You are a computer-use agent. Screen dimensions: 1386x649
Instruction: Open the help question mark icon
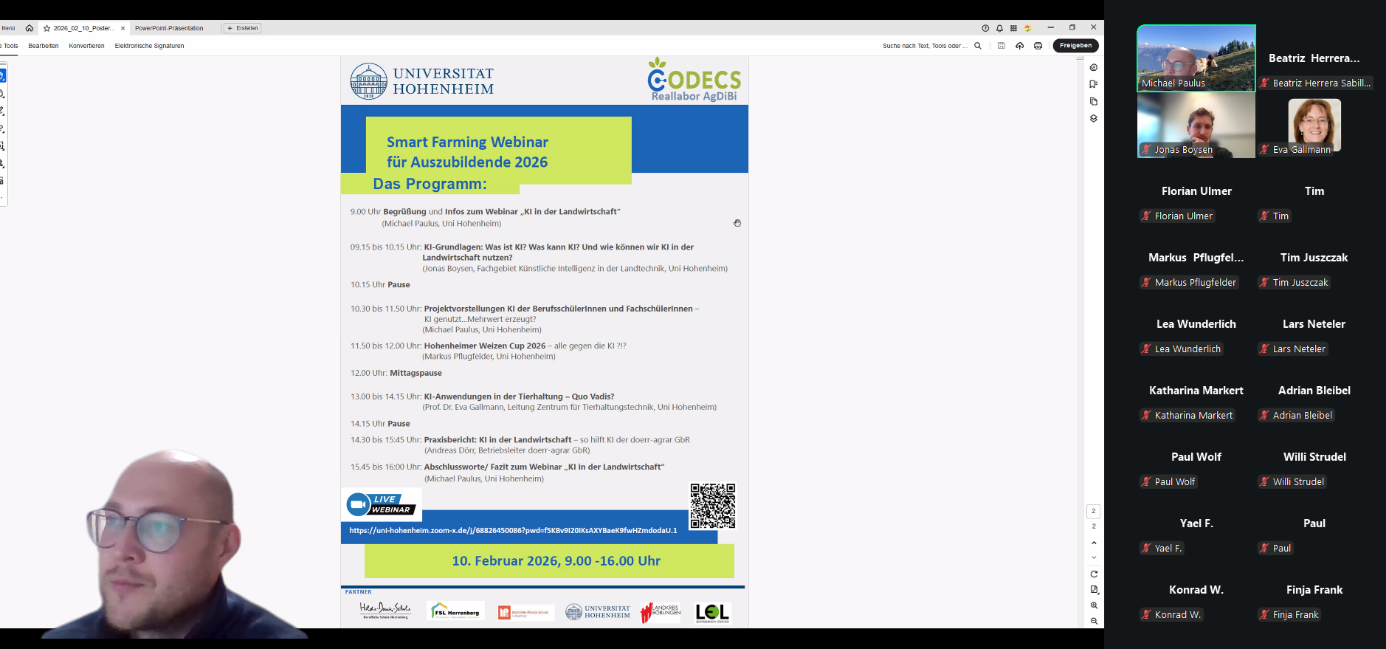pos(985,28)
